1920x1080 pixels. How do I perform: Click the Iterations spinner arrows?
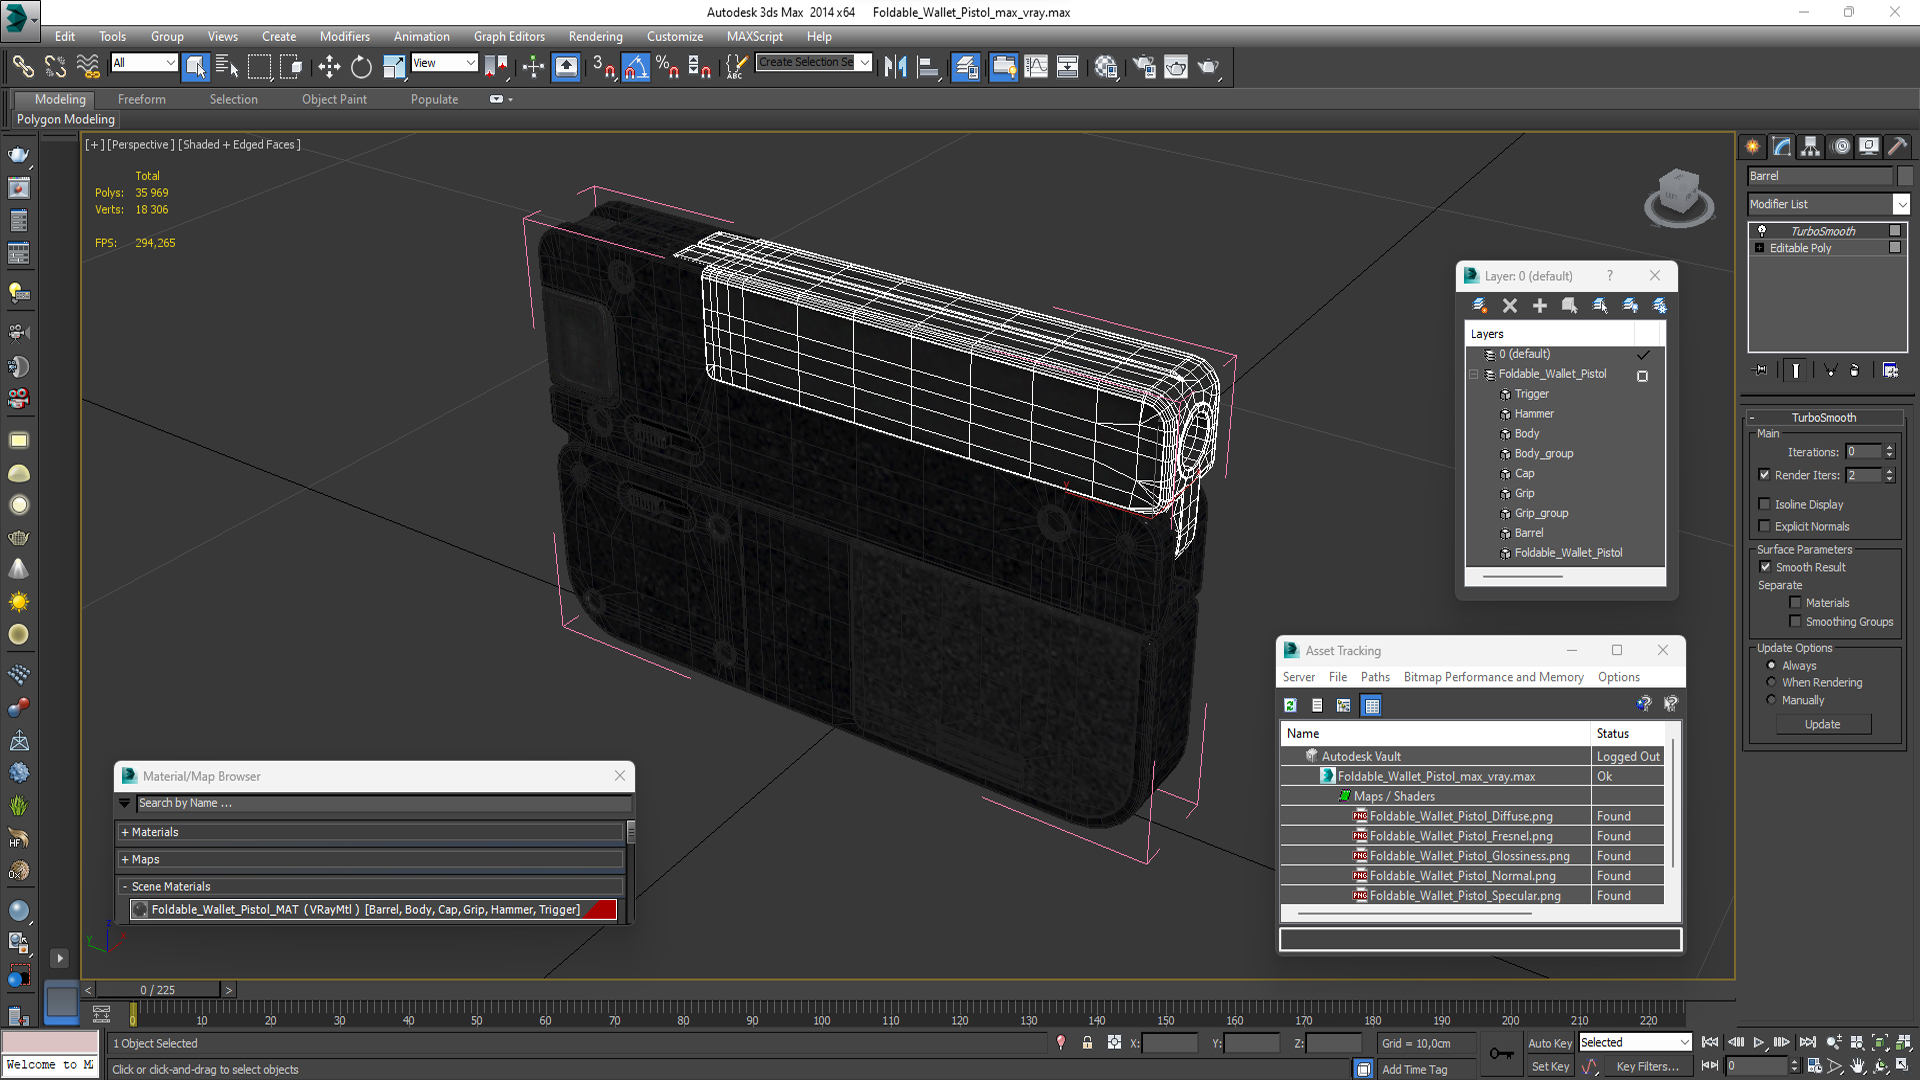coord(1890,452)
